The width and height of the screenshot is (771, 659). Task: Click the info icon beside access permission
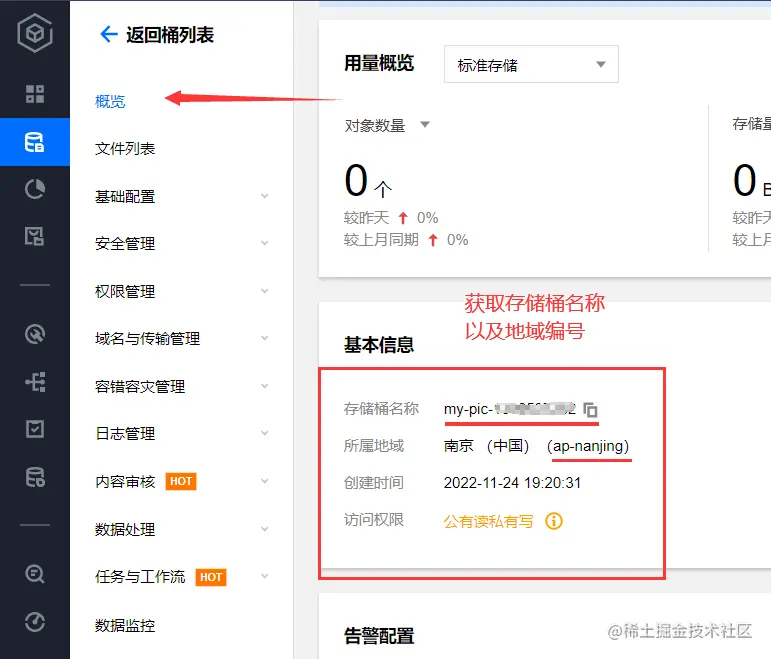click(x=554, y=520)
